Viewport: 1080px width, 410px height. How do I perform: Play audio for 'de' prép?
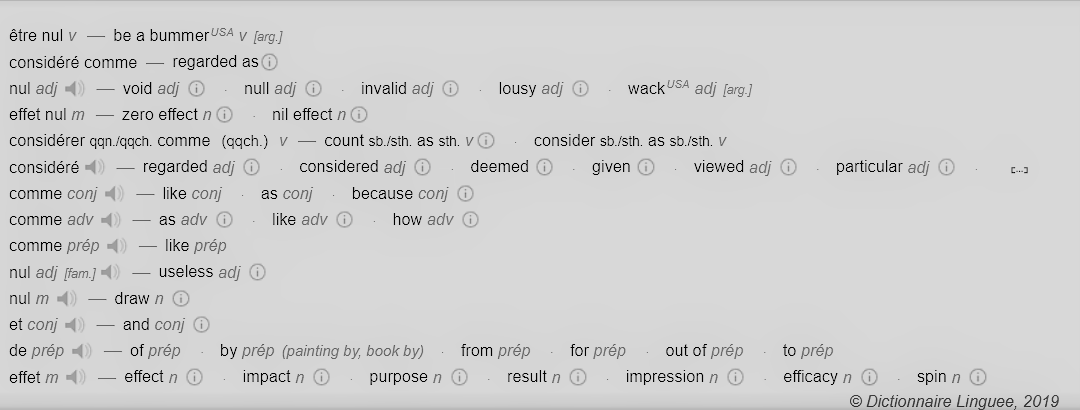pyautogui.click(x=81, y=351)
